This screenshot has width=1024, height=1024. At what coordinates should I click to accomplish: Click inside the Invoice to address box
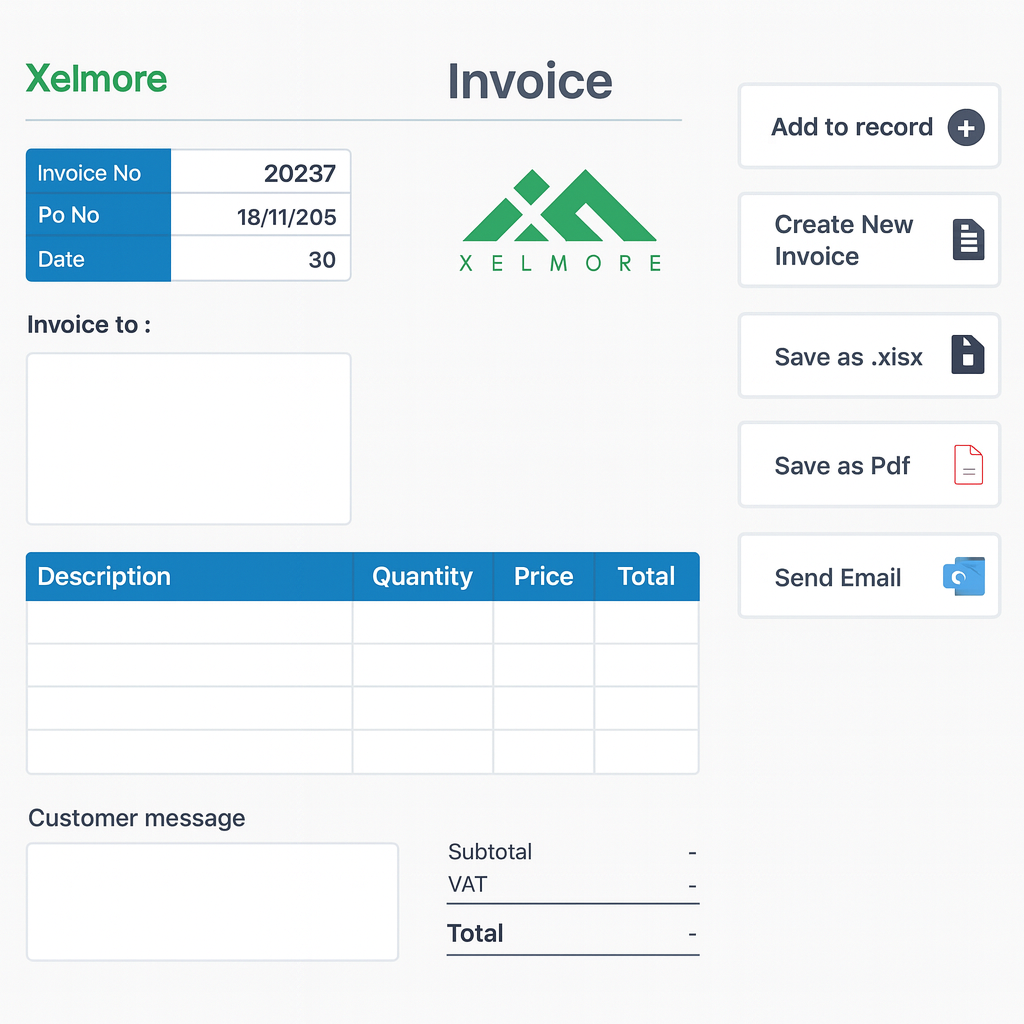(x=188, y=438)
